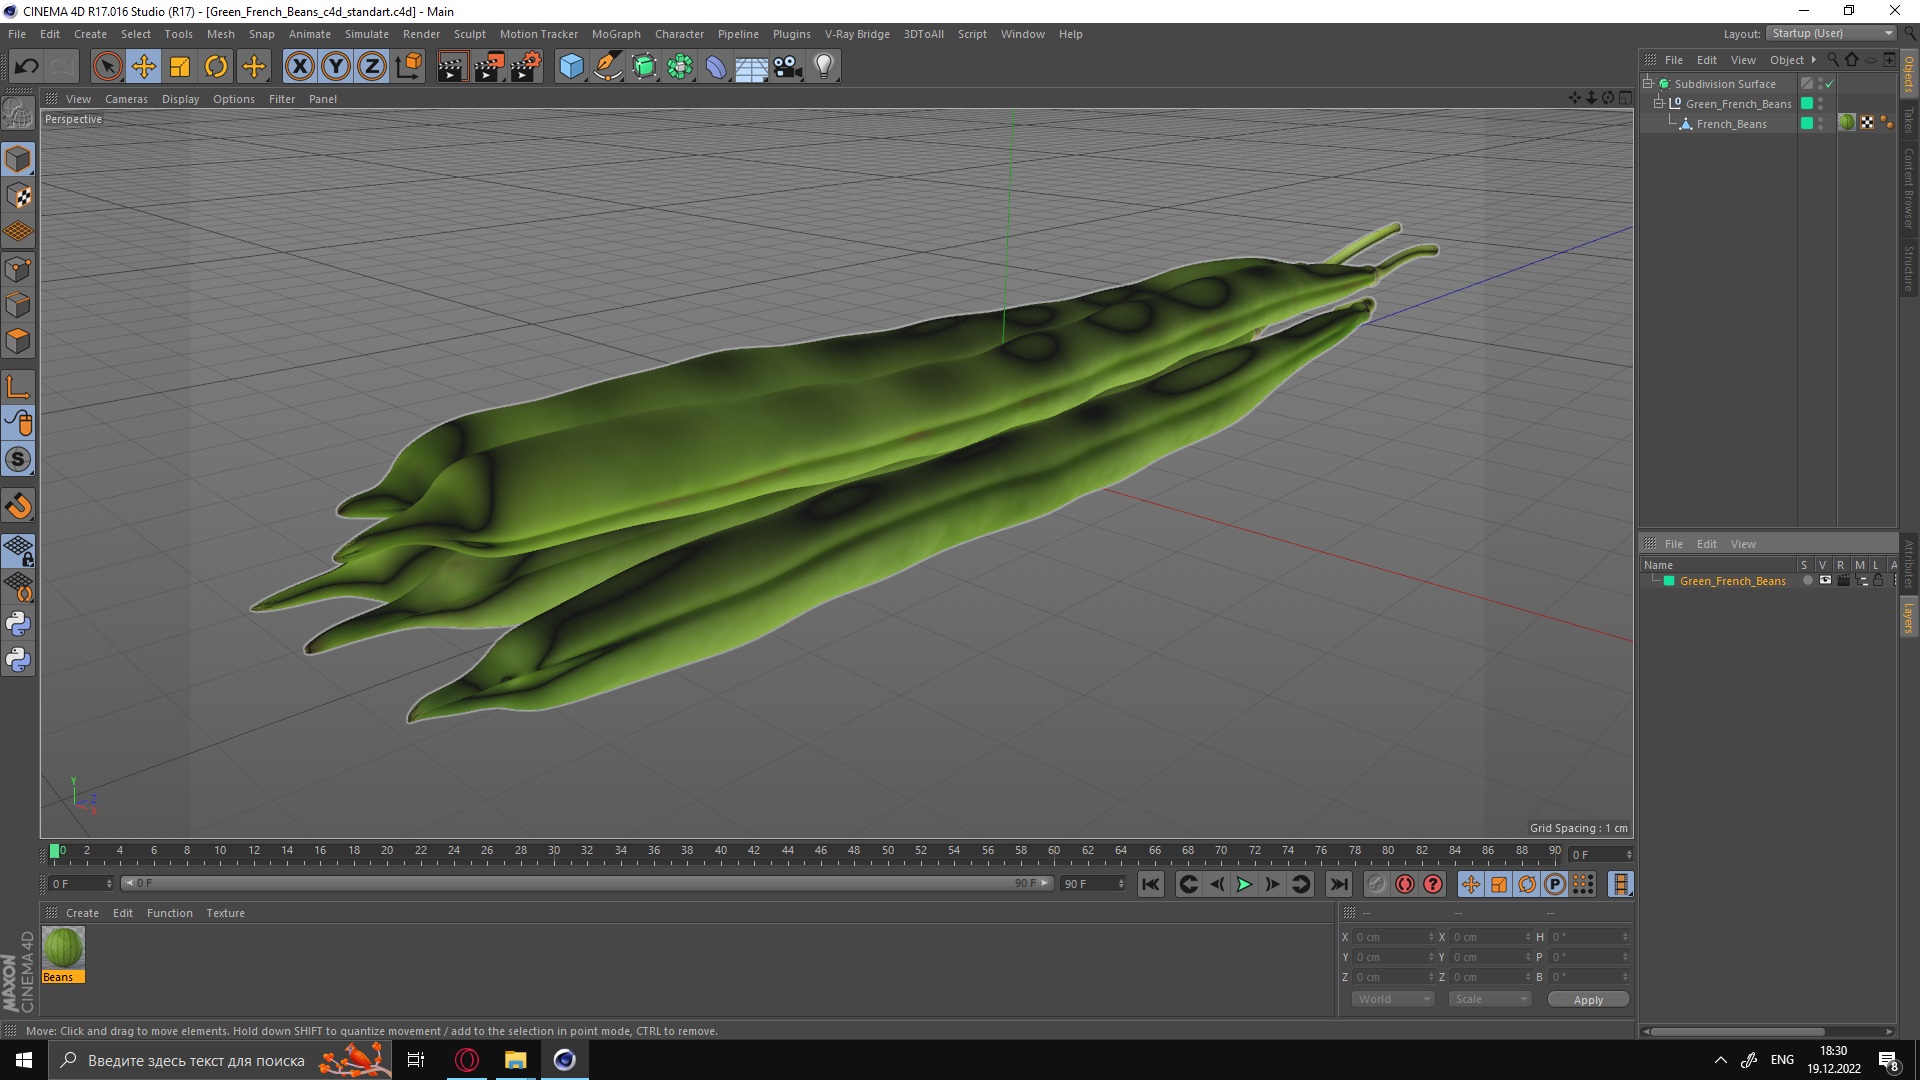Collapse Green_French_Beans null in tree
The width and height of the screenshot is (1920, 1080).
(x=1658, y=103)
